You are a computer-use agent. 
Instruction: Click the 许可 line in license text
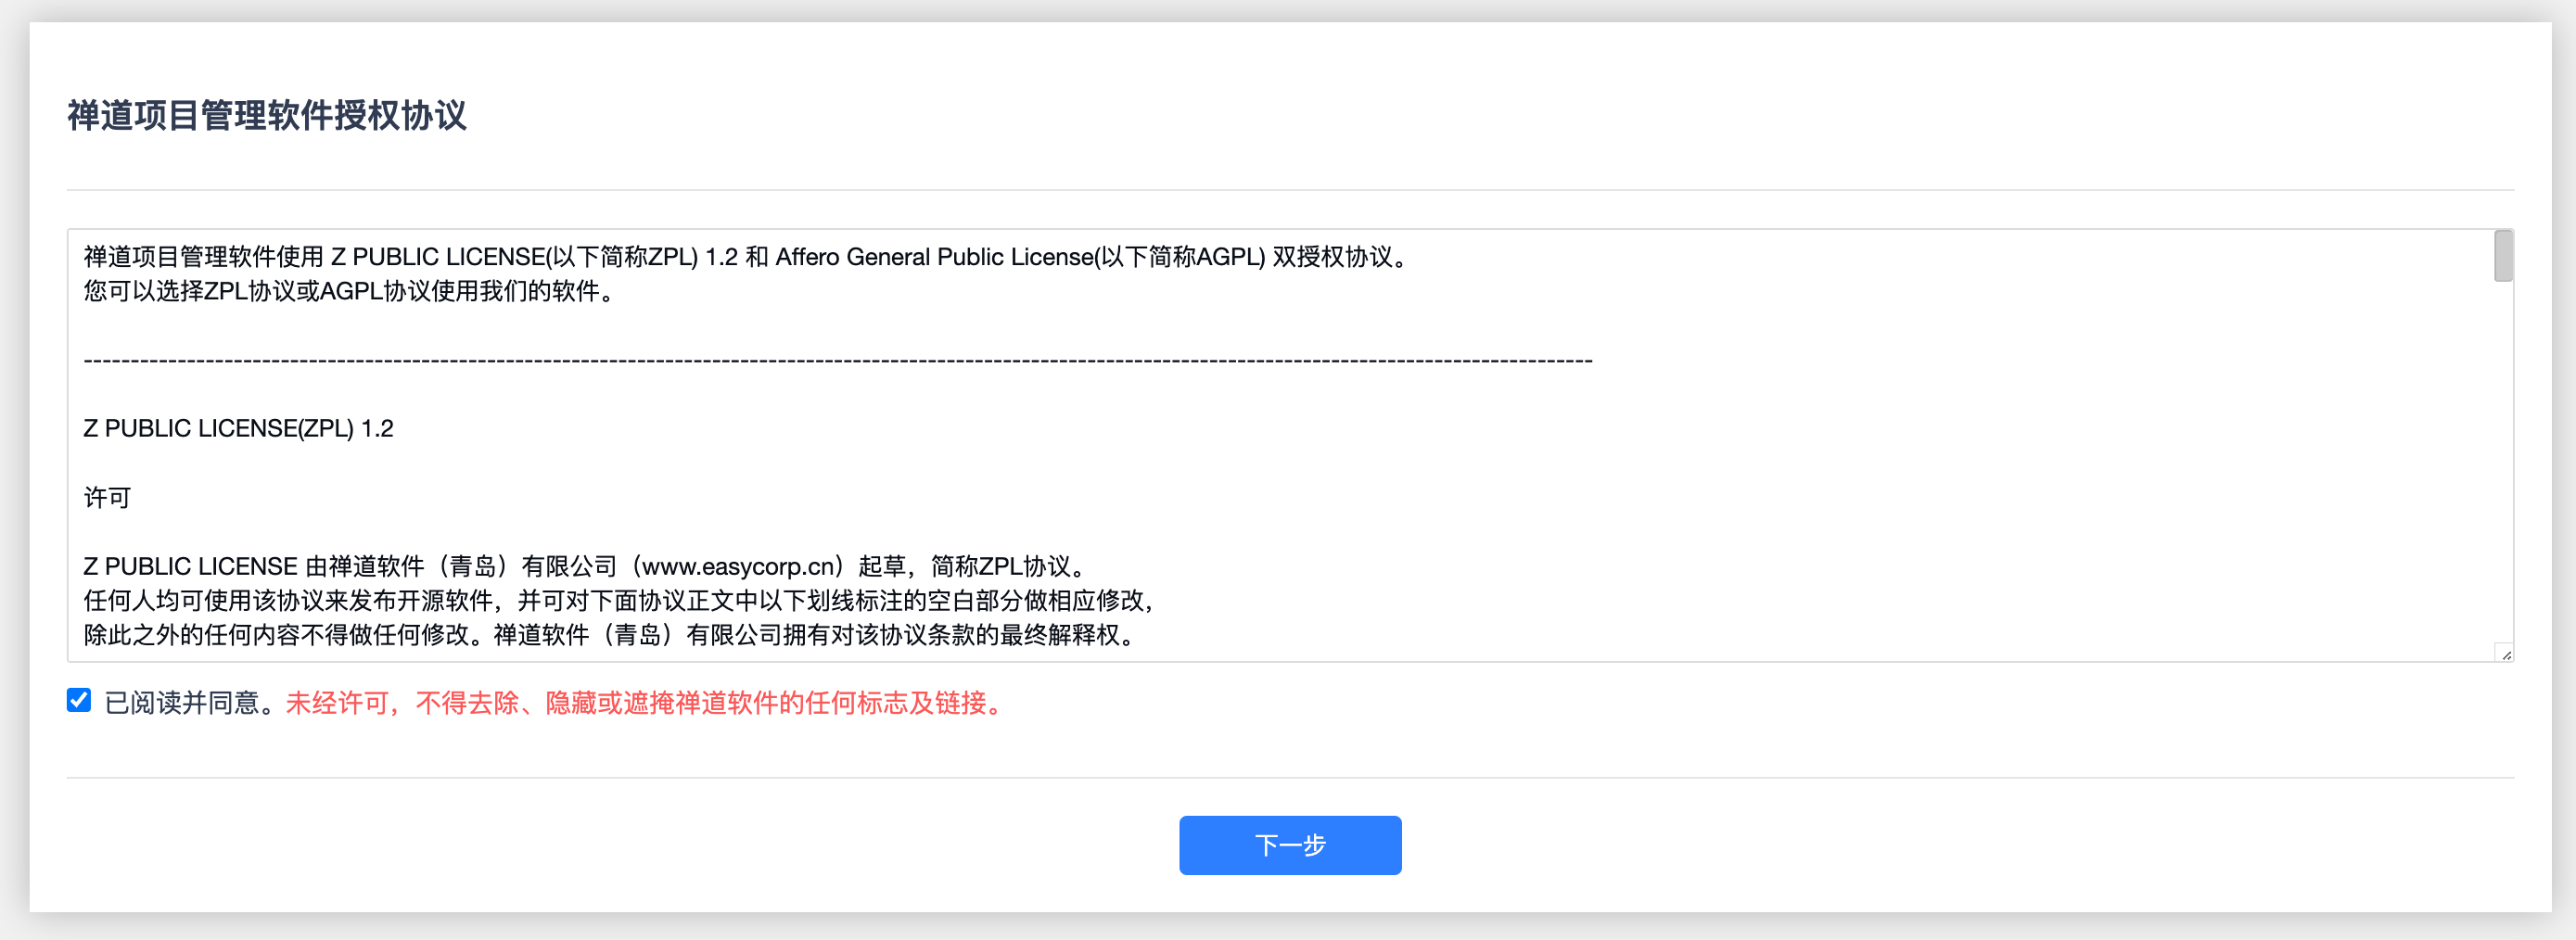[107, 498]
